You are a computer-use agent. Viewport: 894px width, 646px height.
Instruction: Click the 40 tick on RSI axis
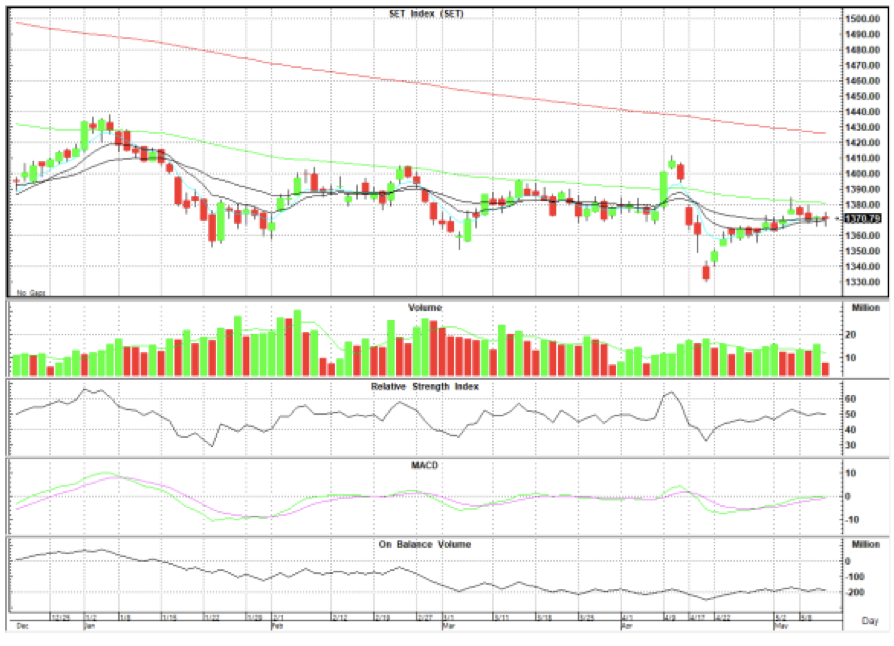tap(851, 430)
